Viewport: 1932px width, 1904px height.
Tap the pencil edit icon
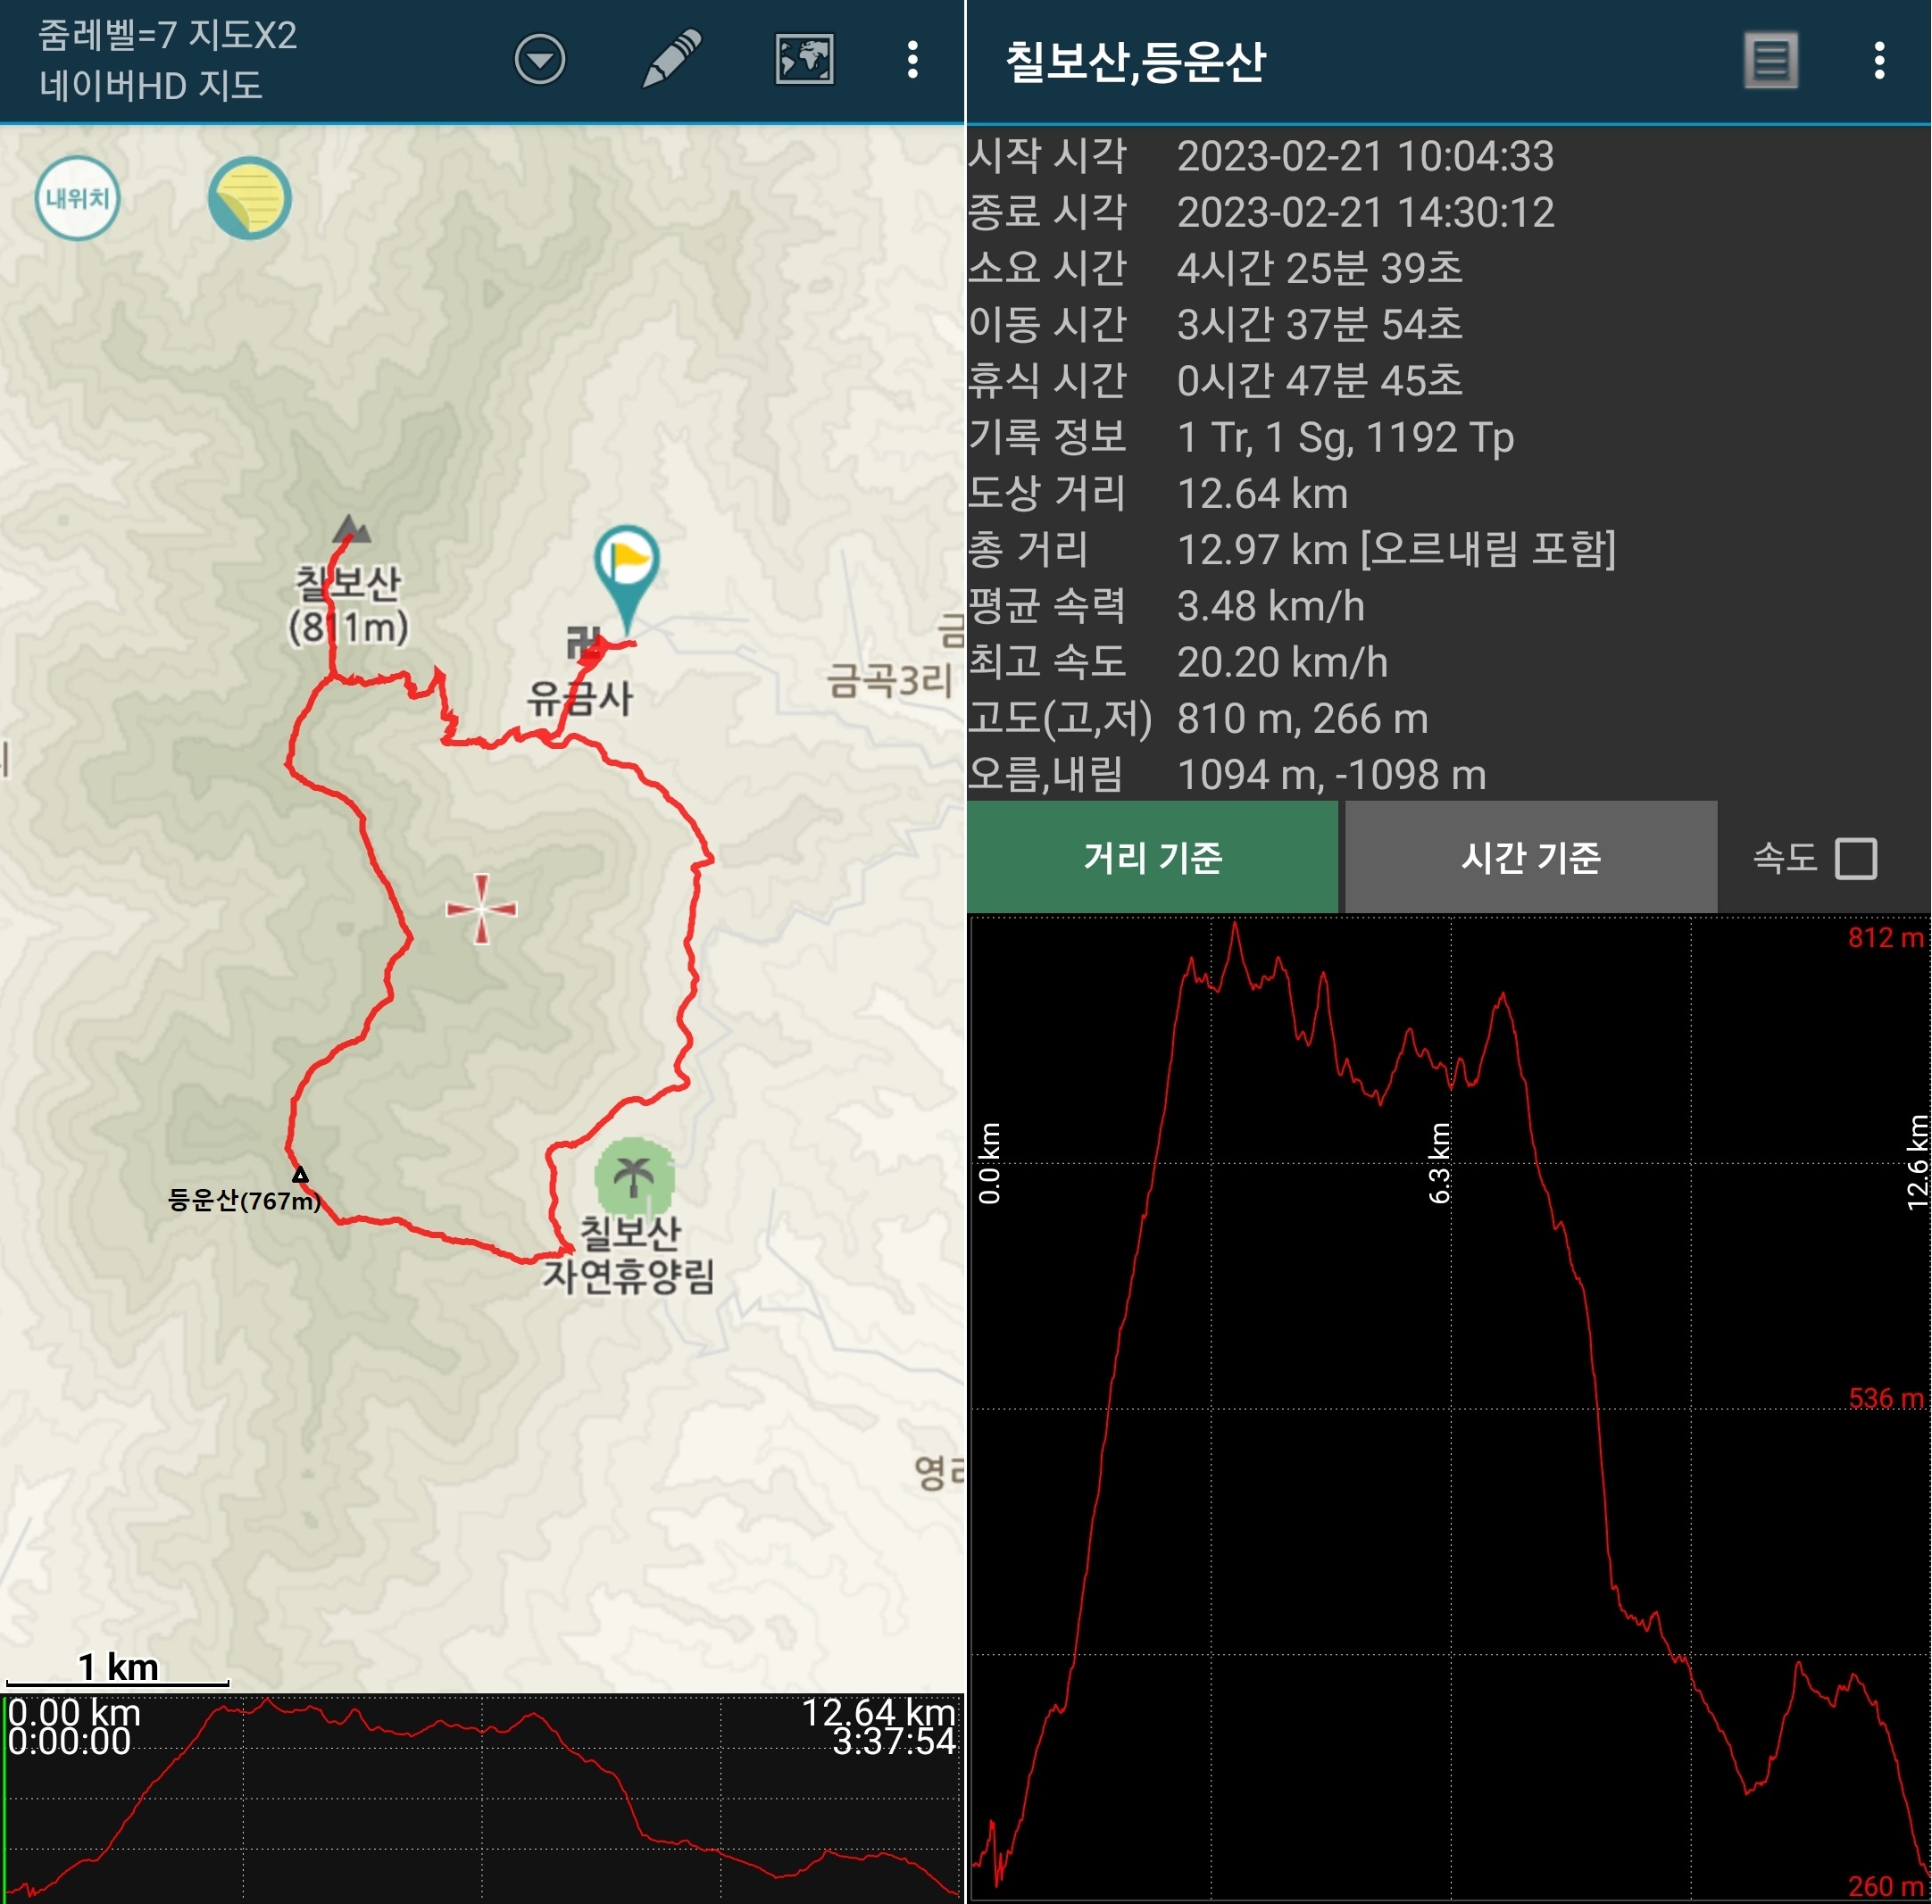[671, 60]
